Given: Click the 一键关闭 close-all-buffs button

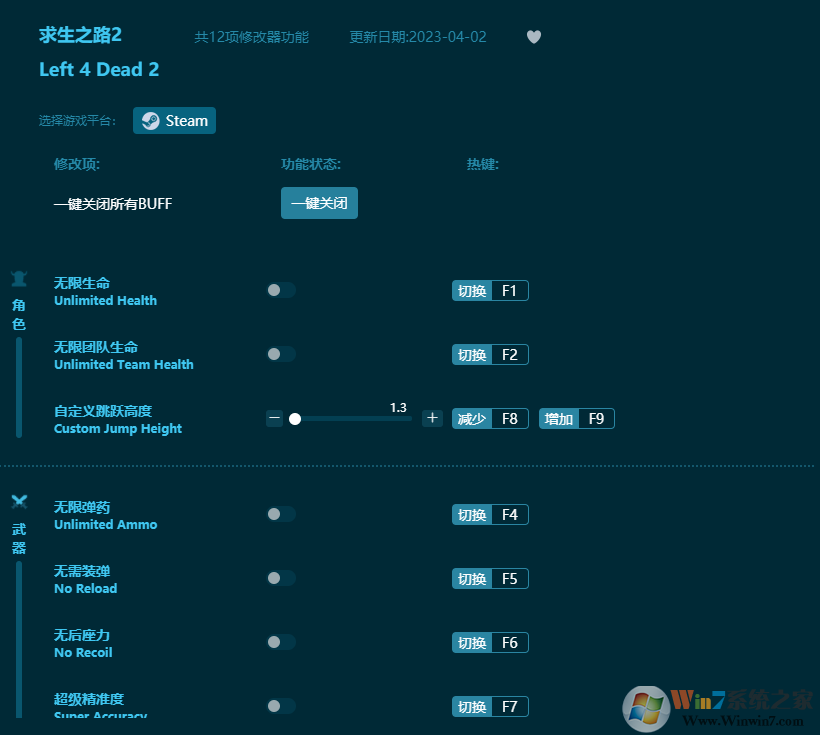Looking at the screenshot, I should [x=319, y=203].
